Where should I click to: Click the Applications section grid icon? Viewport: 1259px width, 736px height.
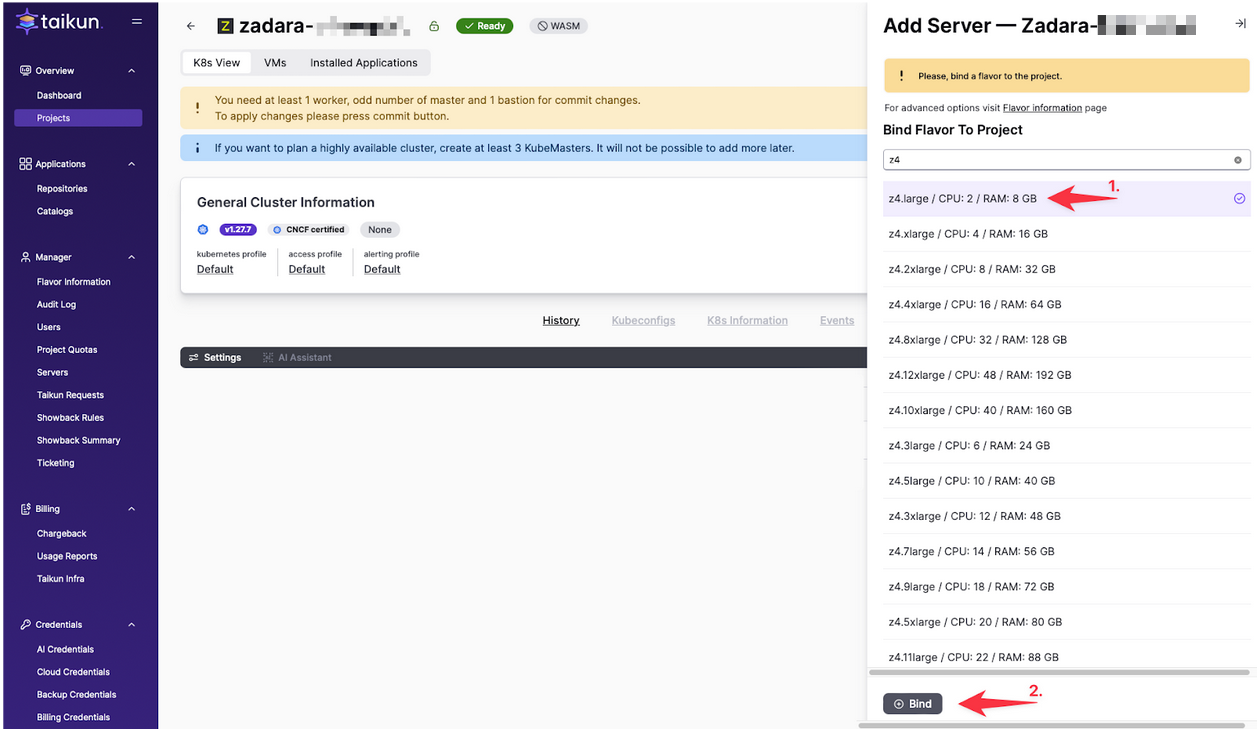click(x=26, y=164)
